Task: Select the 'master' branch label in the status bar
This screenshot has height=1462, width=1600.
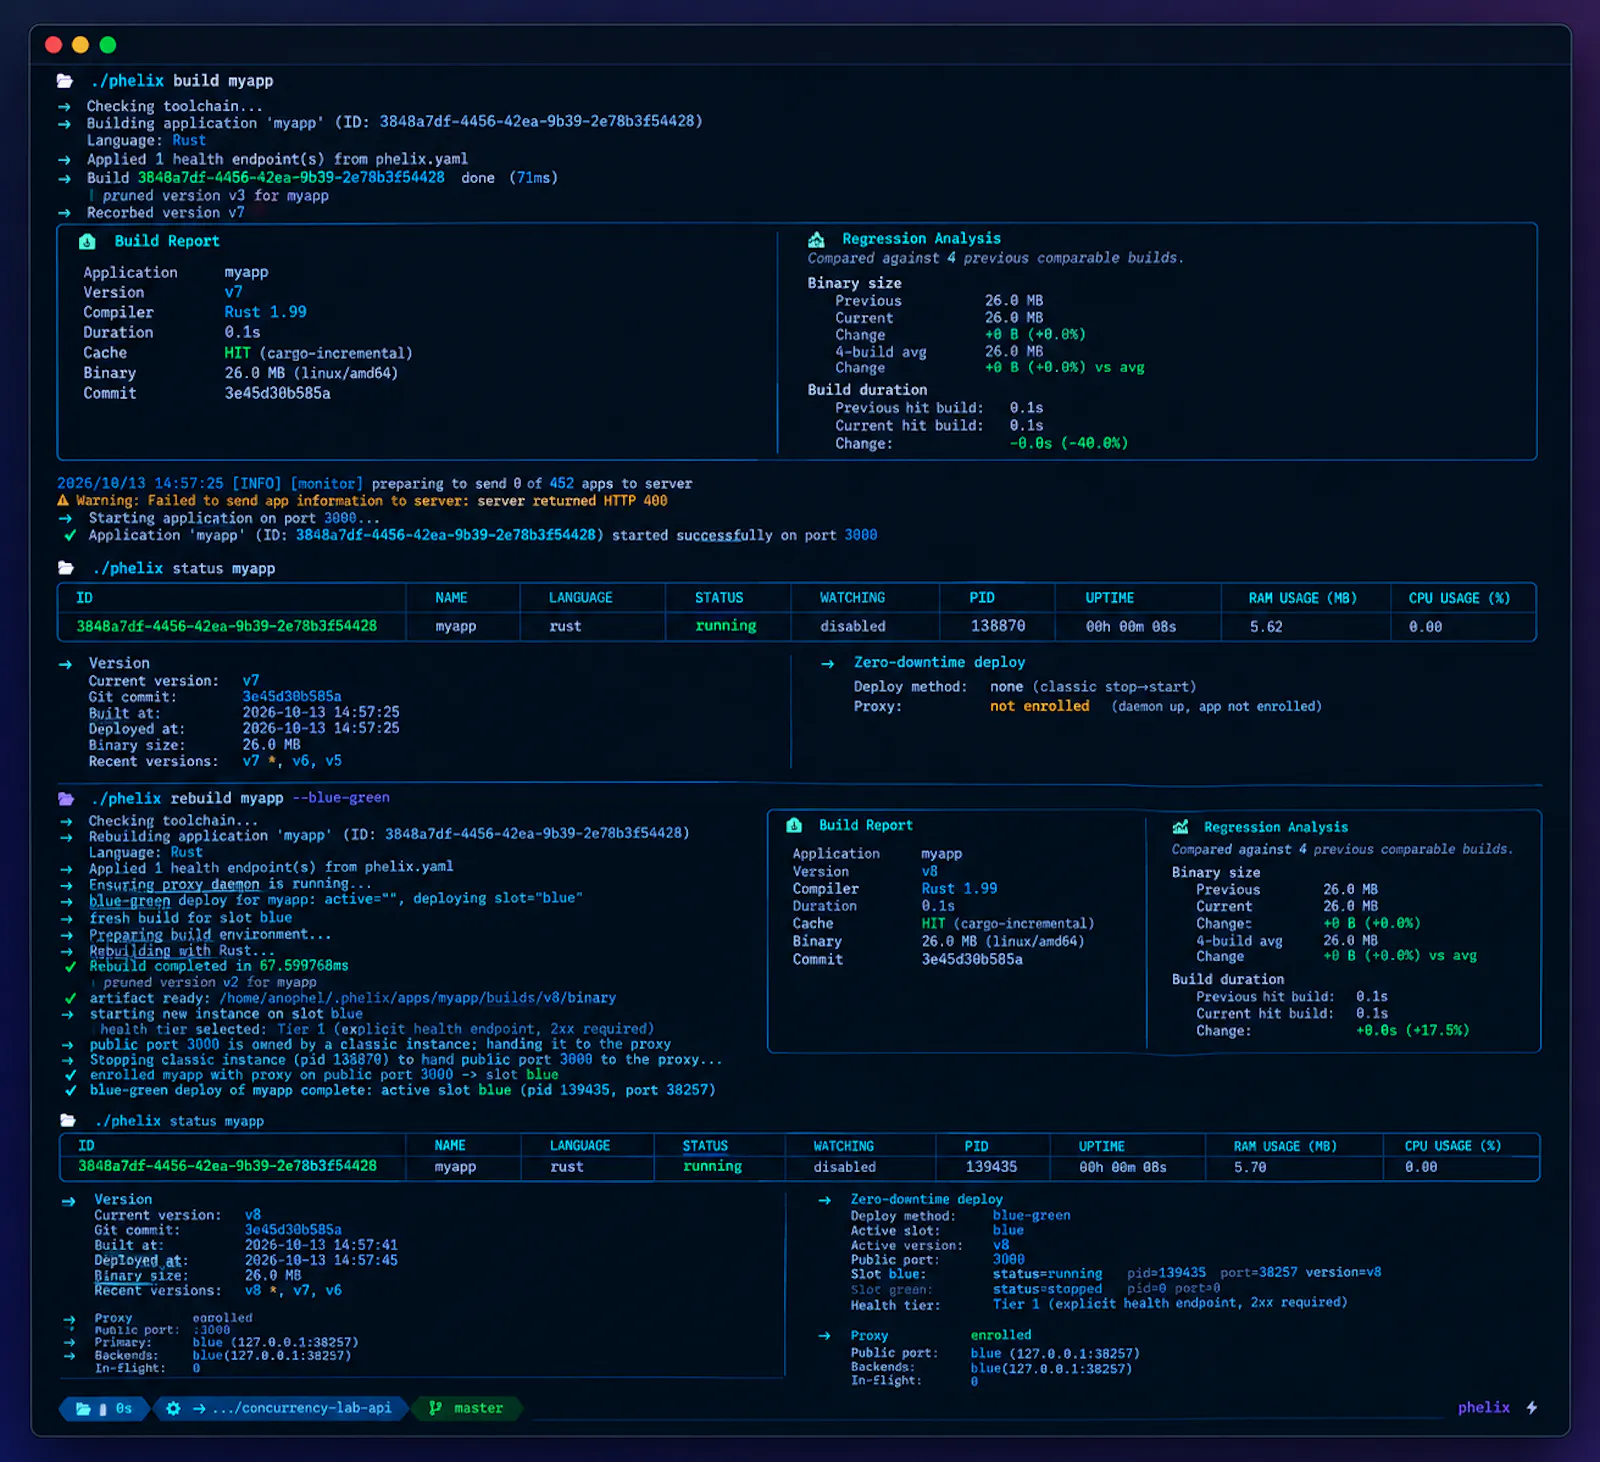Action: 478,1408
